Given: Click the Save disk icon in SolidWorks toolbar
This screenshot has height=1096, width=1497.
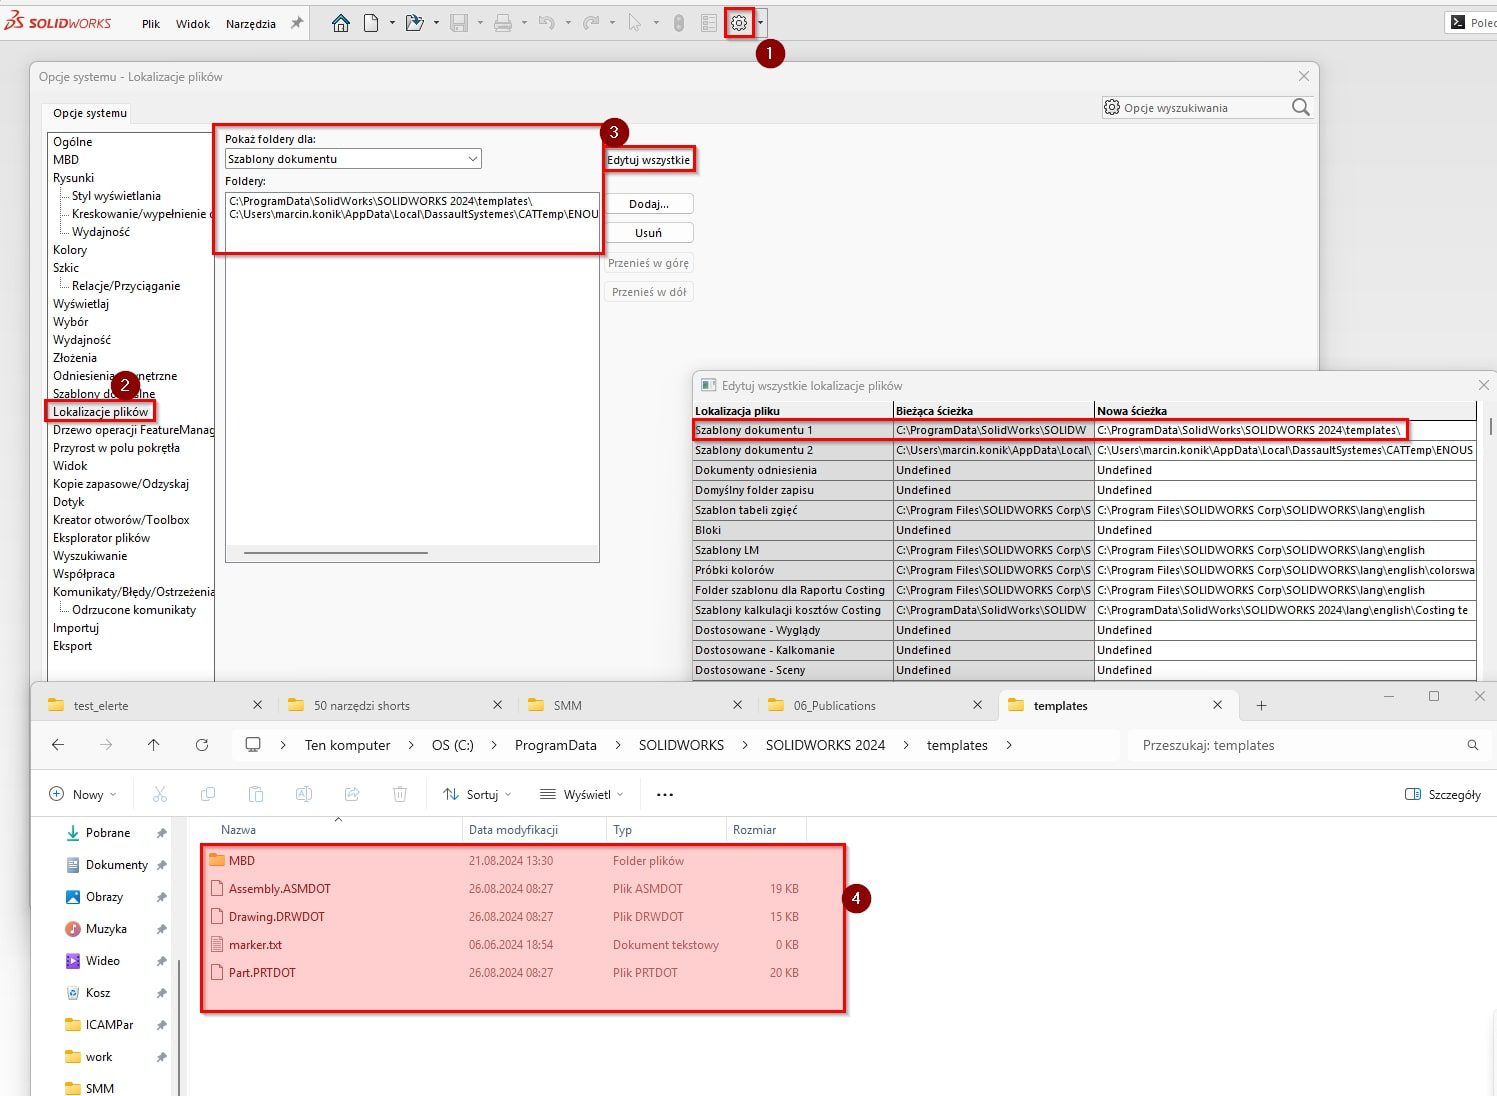Looking at the screenshot, I should pyautogui.click(x=459, y=23).
